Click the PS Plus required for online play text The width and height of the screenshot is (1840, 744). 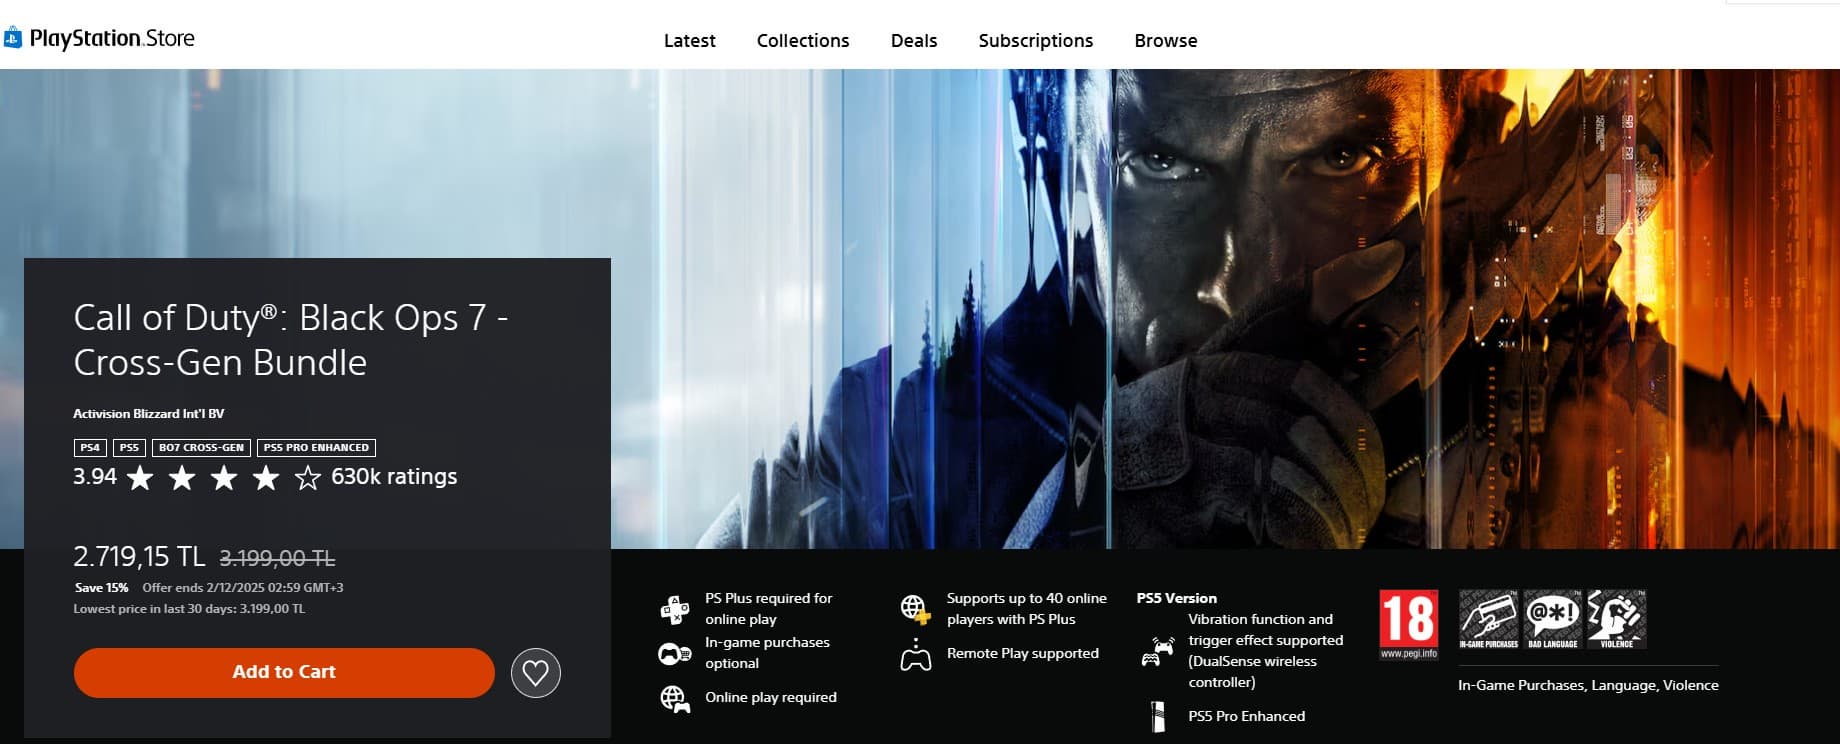(769, 609)
